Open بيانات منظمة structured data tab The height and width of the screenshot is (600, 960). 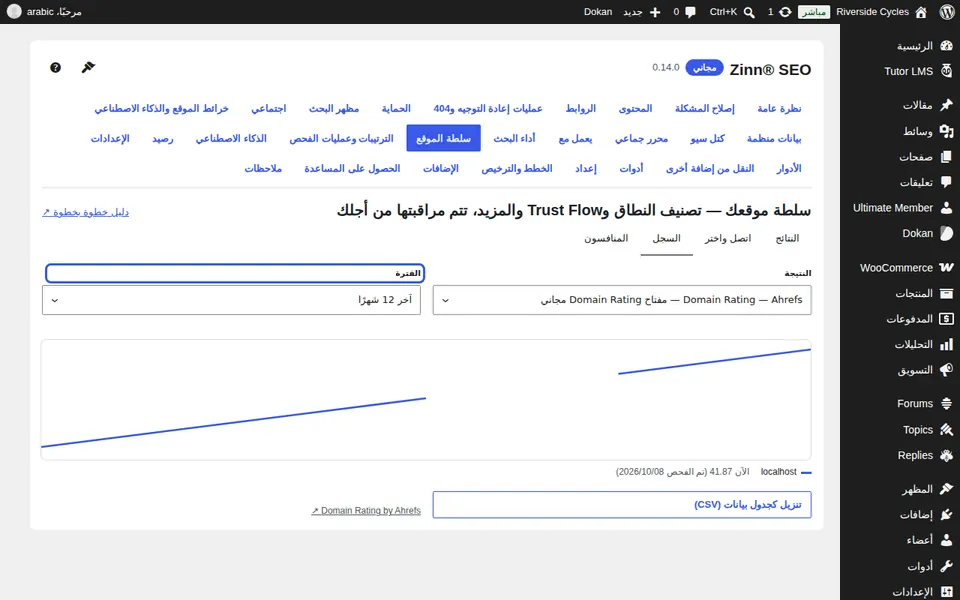pos(774,138)
